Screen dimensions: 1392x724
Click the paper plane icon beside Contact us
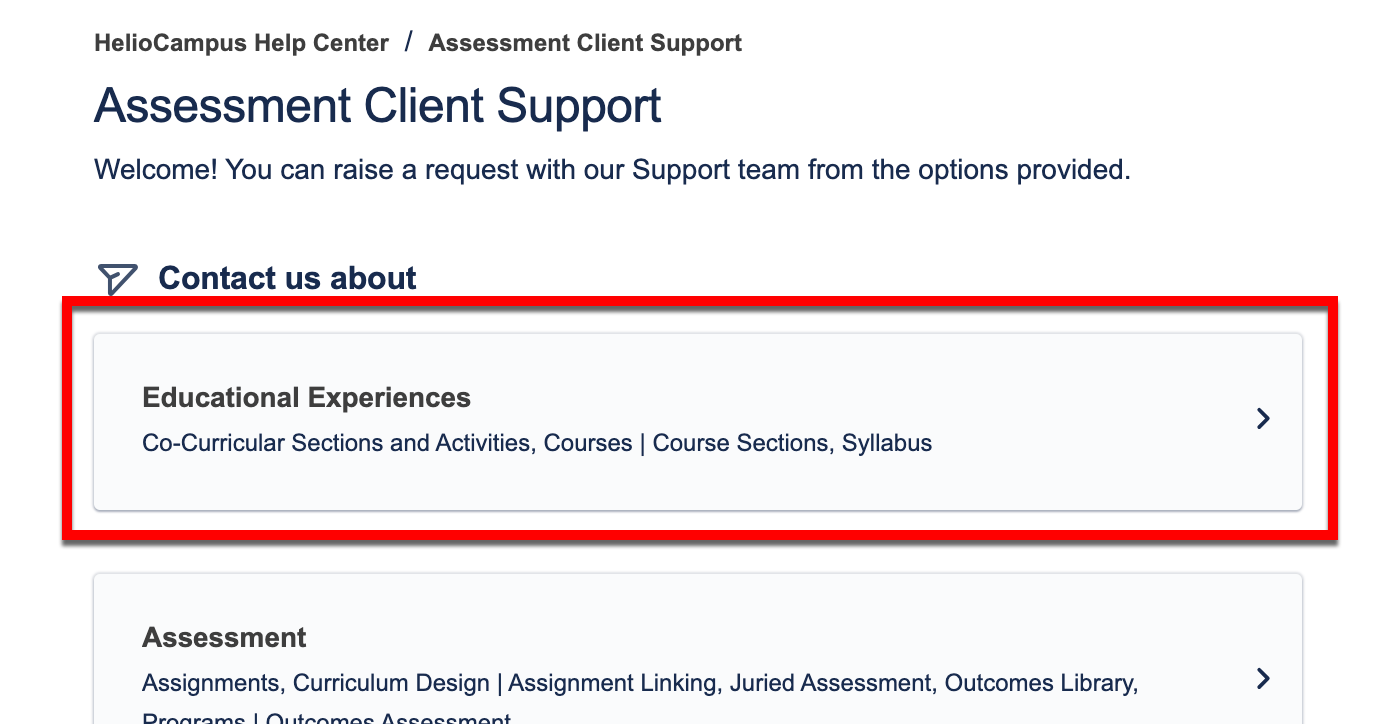click(117, 279)
